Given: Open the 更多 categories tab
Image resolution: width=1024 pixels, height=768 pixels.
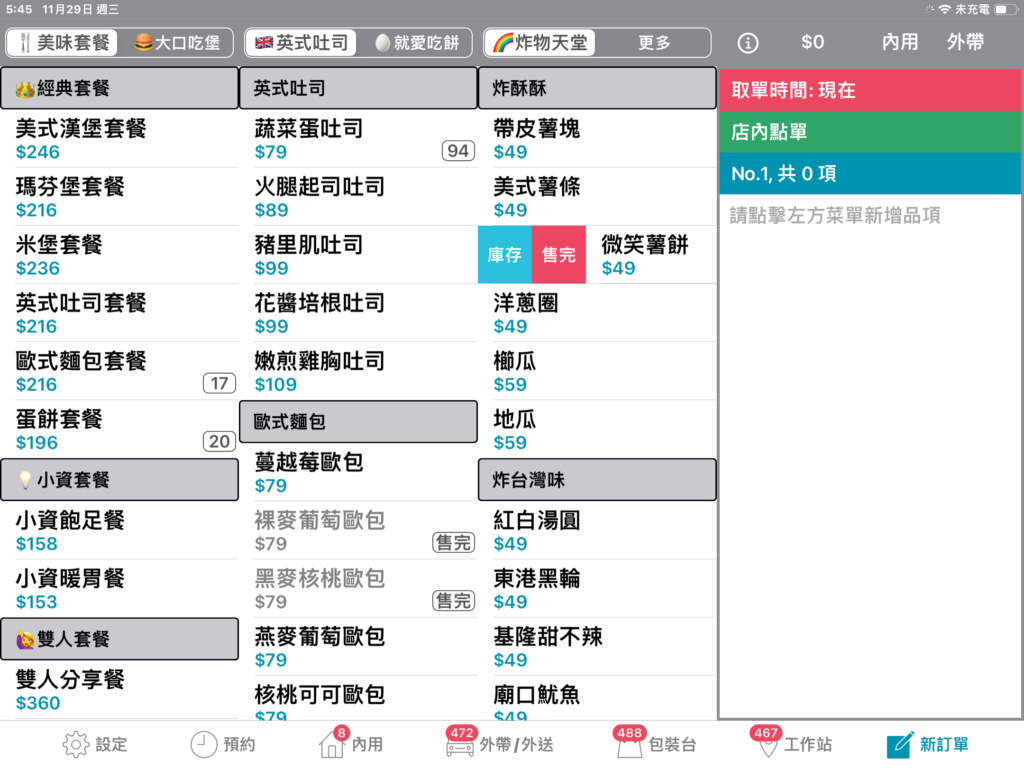Looking at the screenshot, I should tap(654, 43).
